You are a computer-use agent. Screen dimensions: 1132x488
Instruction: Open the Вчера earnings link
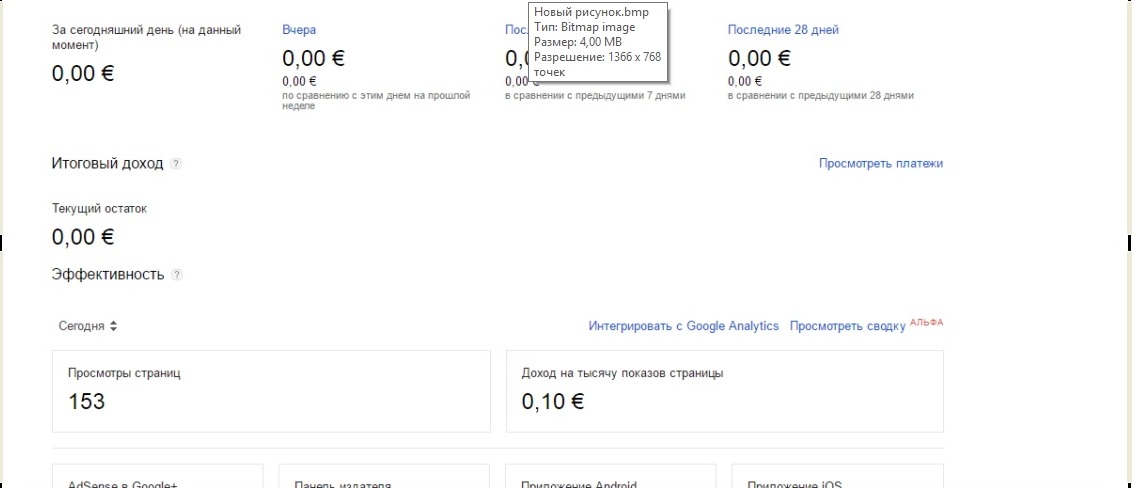tap(299, 30)
